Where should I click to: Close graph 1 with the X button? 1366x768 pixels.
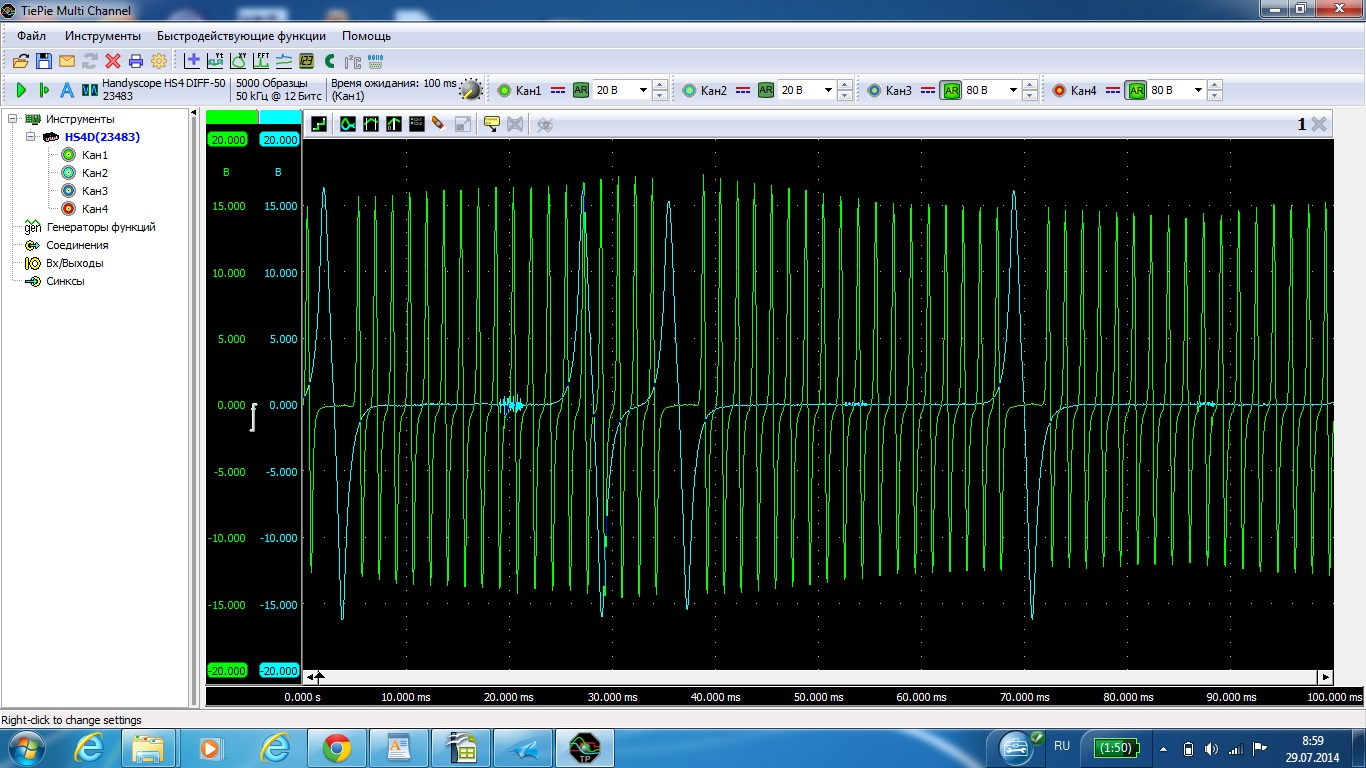click(1319, 124)
